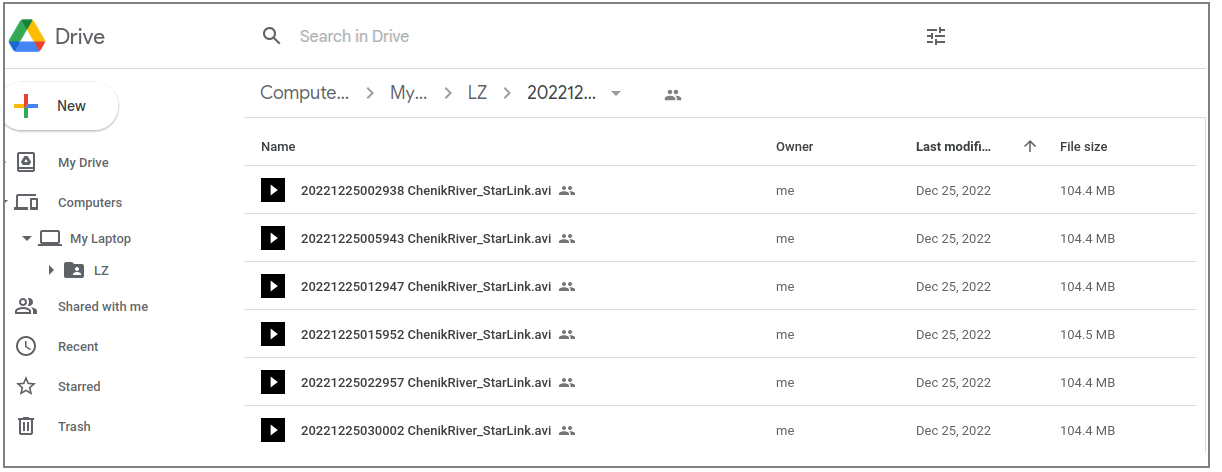Open Shared with me
Image resolution: width=1222 pixels, height=472 pixels.
102,307
